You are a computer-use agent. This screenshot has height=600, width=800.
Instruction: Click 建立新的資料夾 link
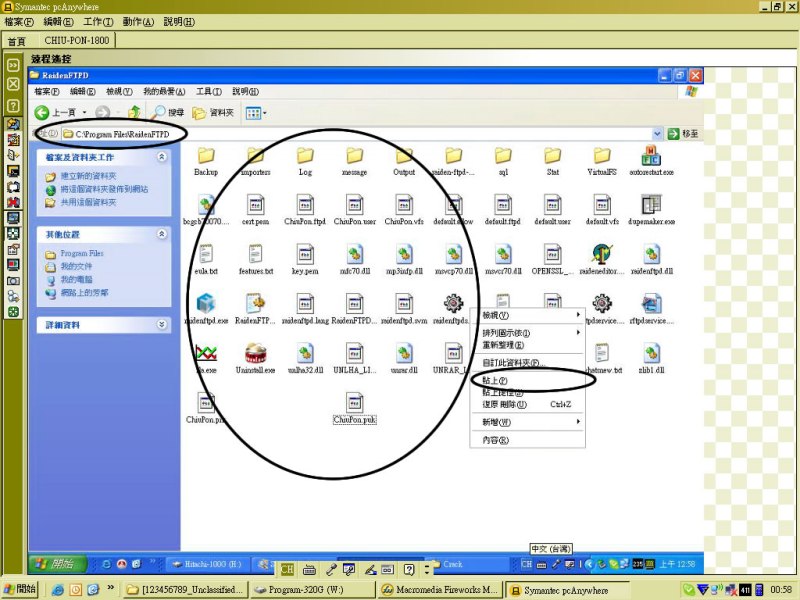click(x=88, y=176)
